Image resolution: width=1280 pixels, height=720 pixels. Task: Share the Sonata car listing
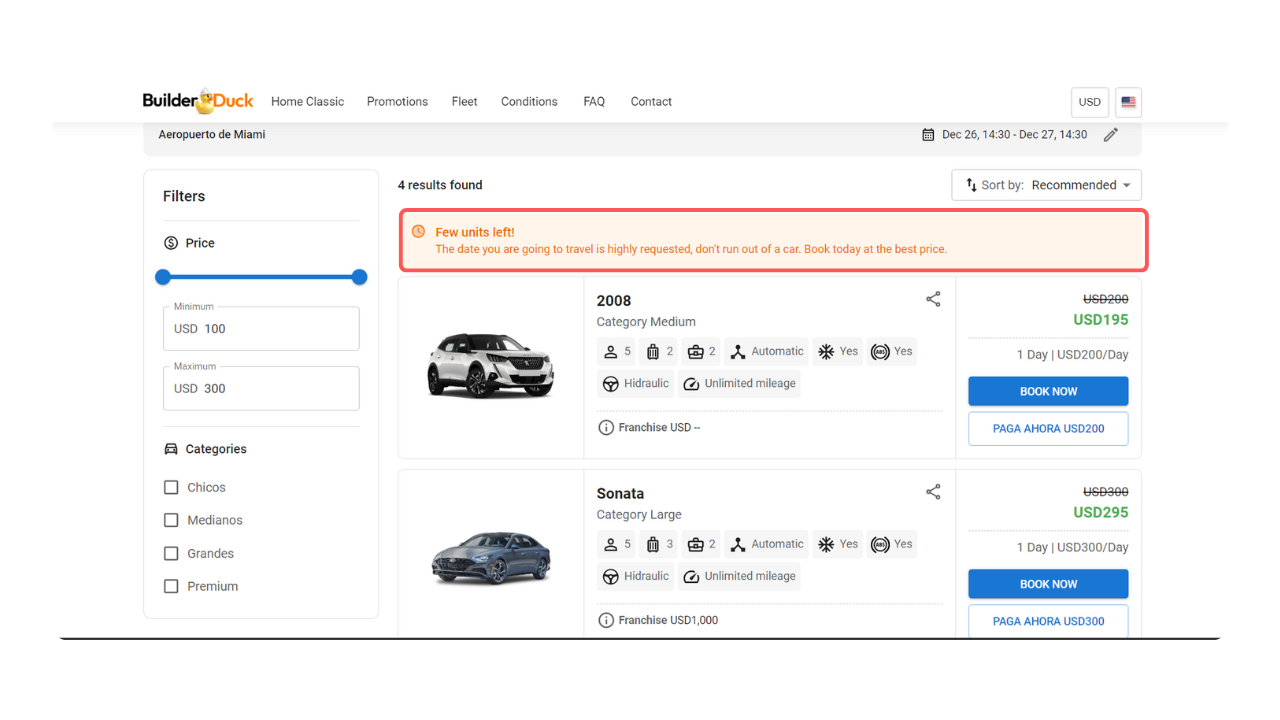tap(933, 492)
